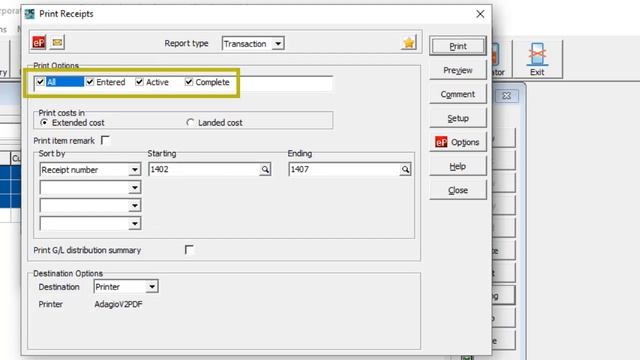Uncheck the Entered checkbox
The image size is (640, 360).
tap(90, 82)
